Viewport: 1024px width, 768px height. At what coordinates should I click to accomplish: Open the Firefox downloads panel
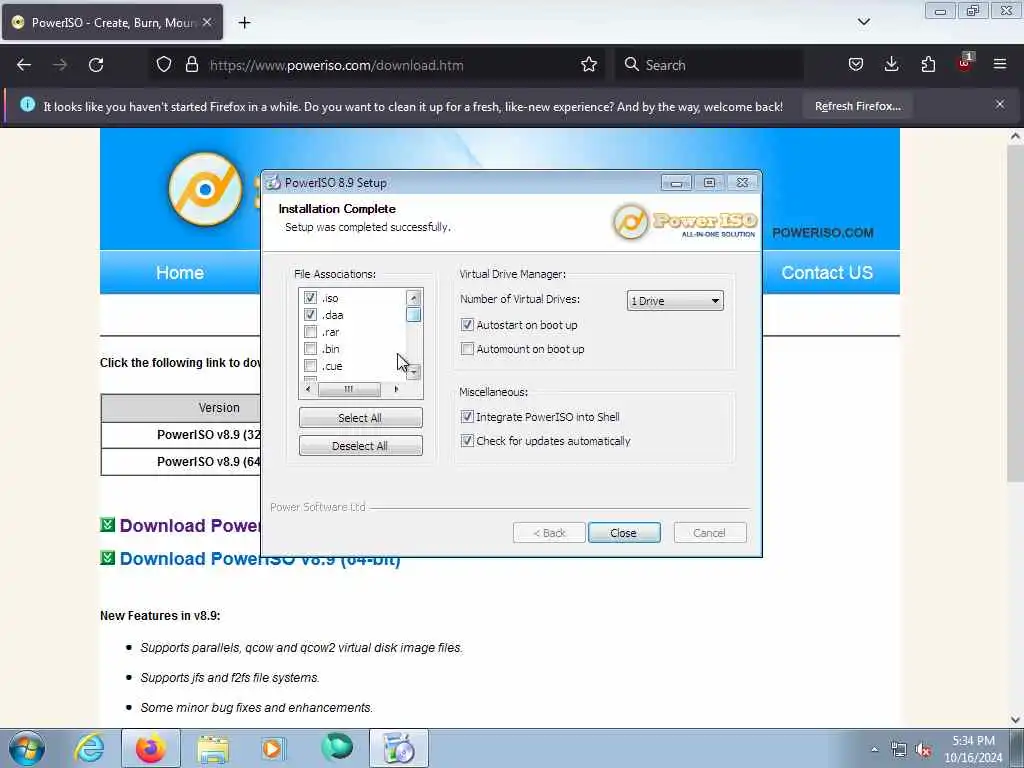click(891, 65)
